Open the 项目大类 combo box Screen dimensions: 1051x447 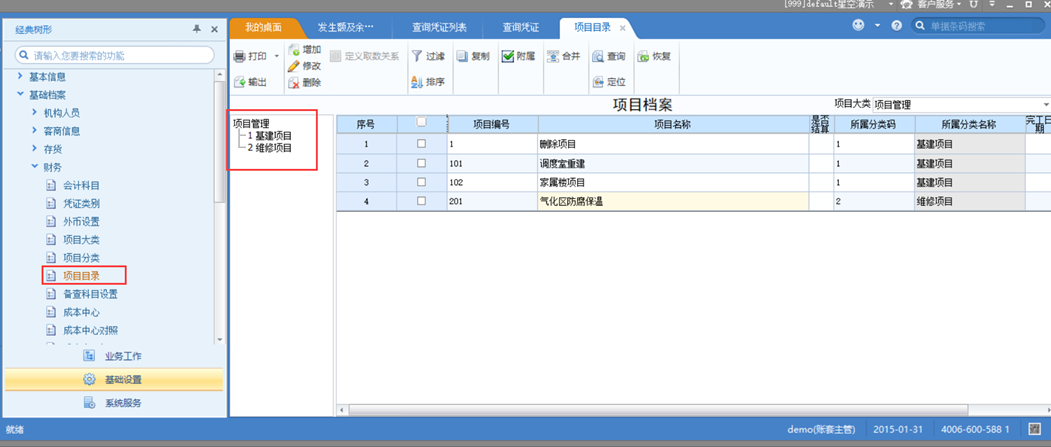[x=961, y=105]
